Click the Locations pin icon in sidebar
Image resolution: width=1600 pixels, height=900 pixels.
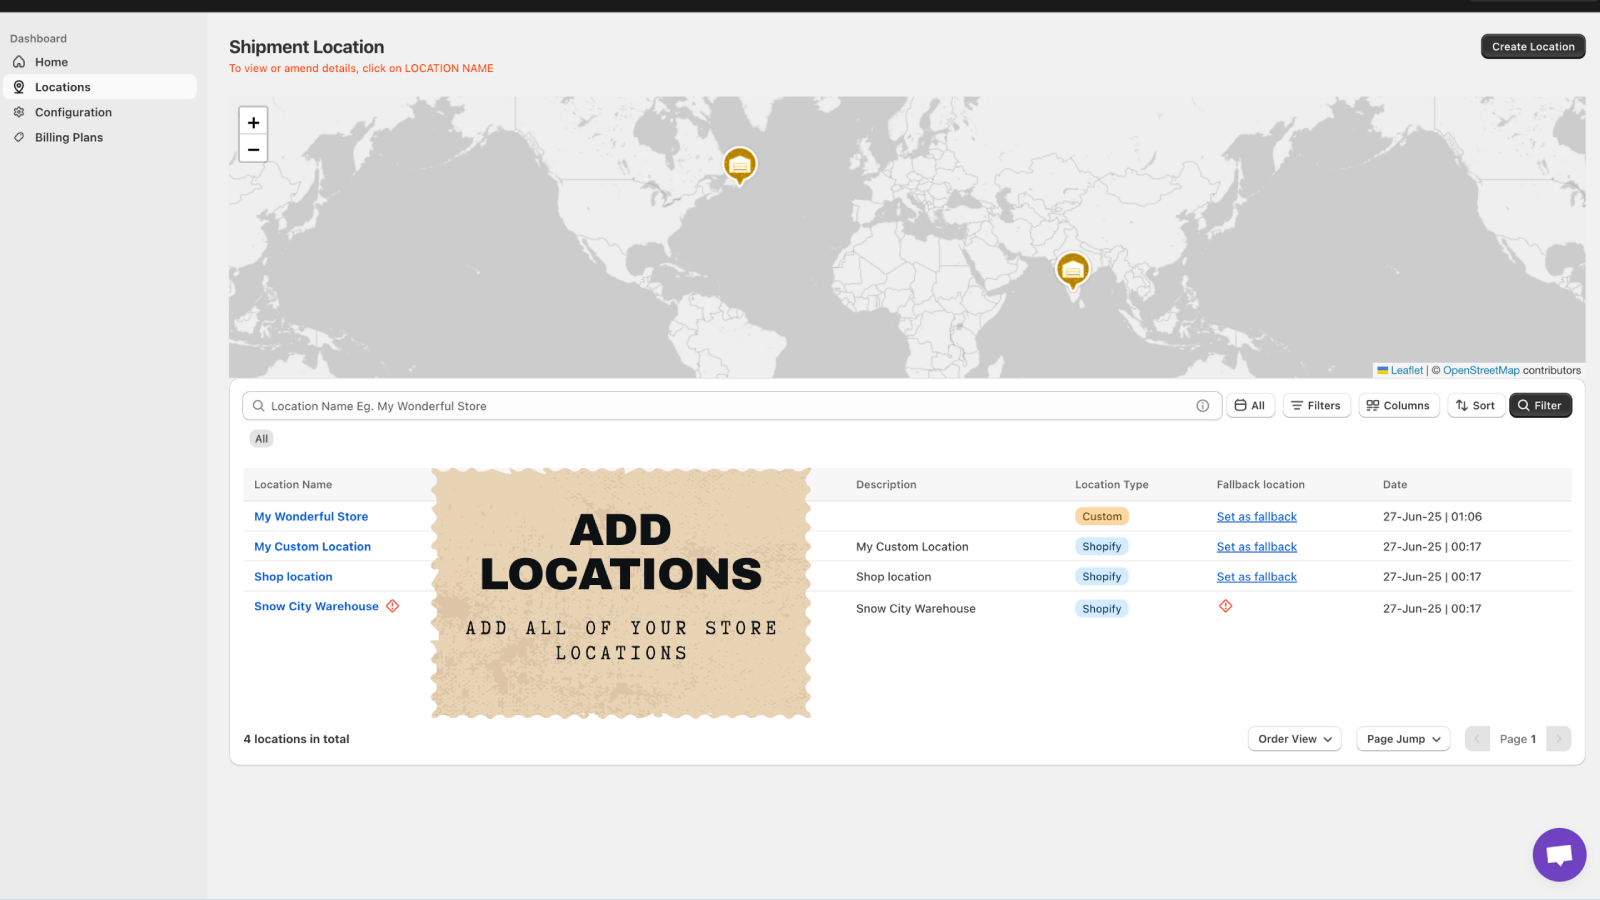[x=19, y=87]
